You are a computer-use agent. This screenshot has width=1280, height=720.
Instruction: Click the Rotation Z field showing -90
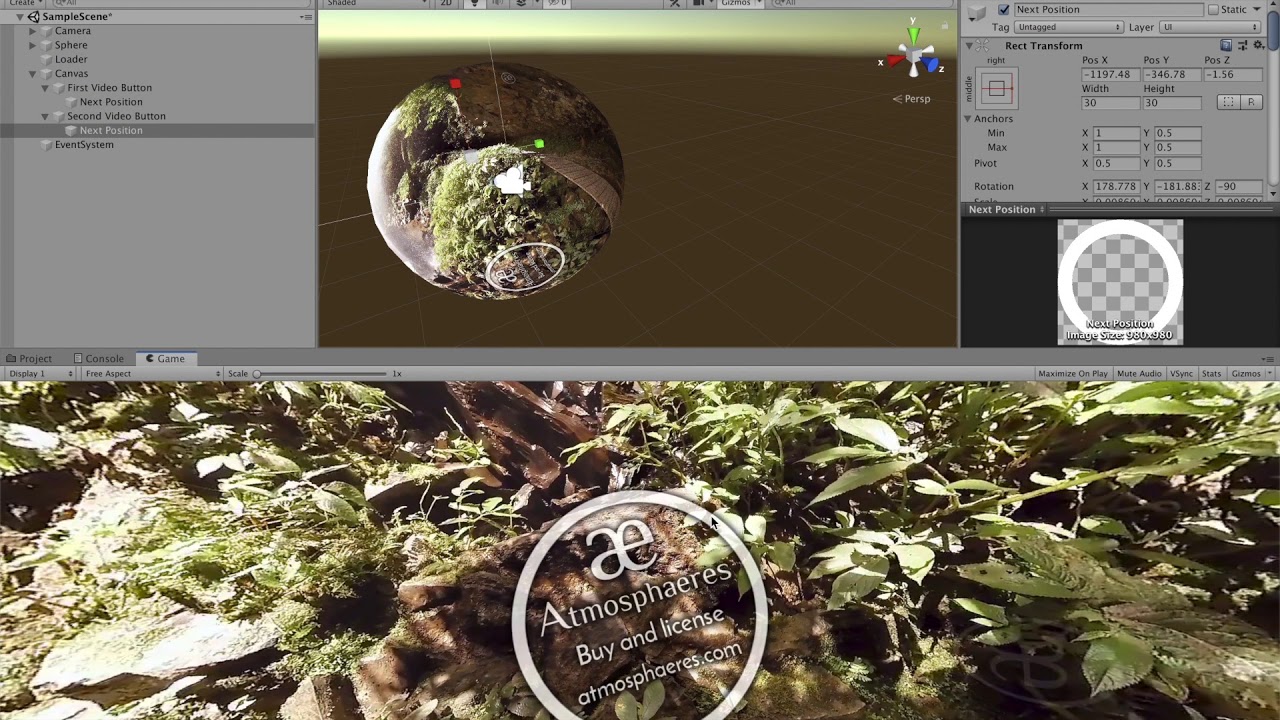(x=1238, y=187)
